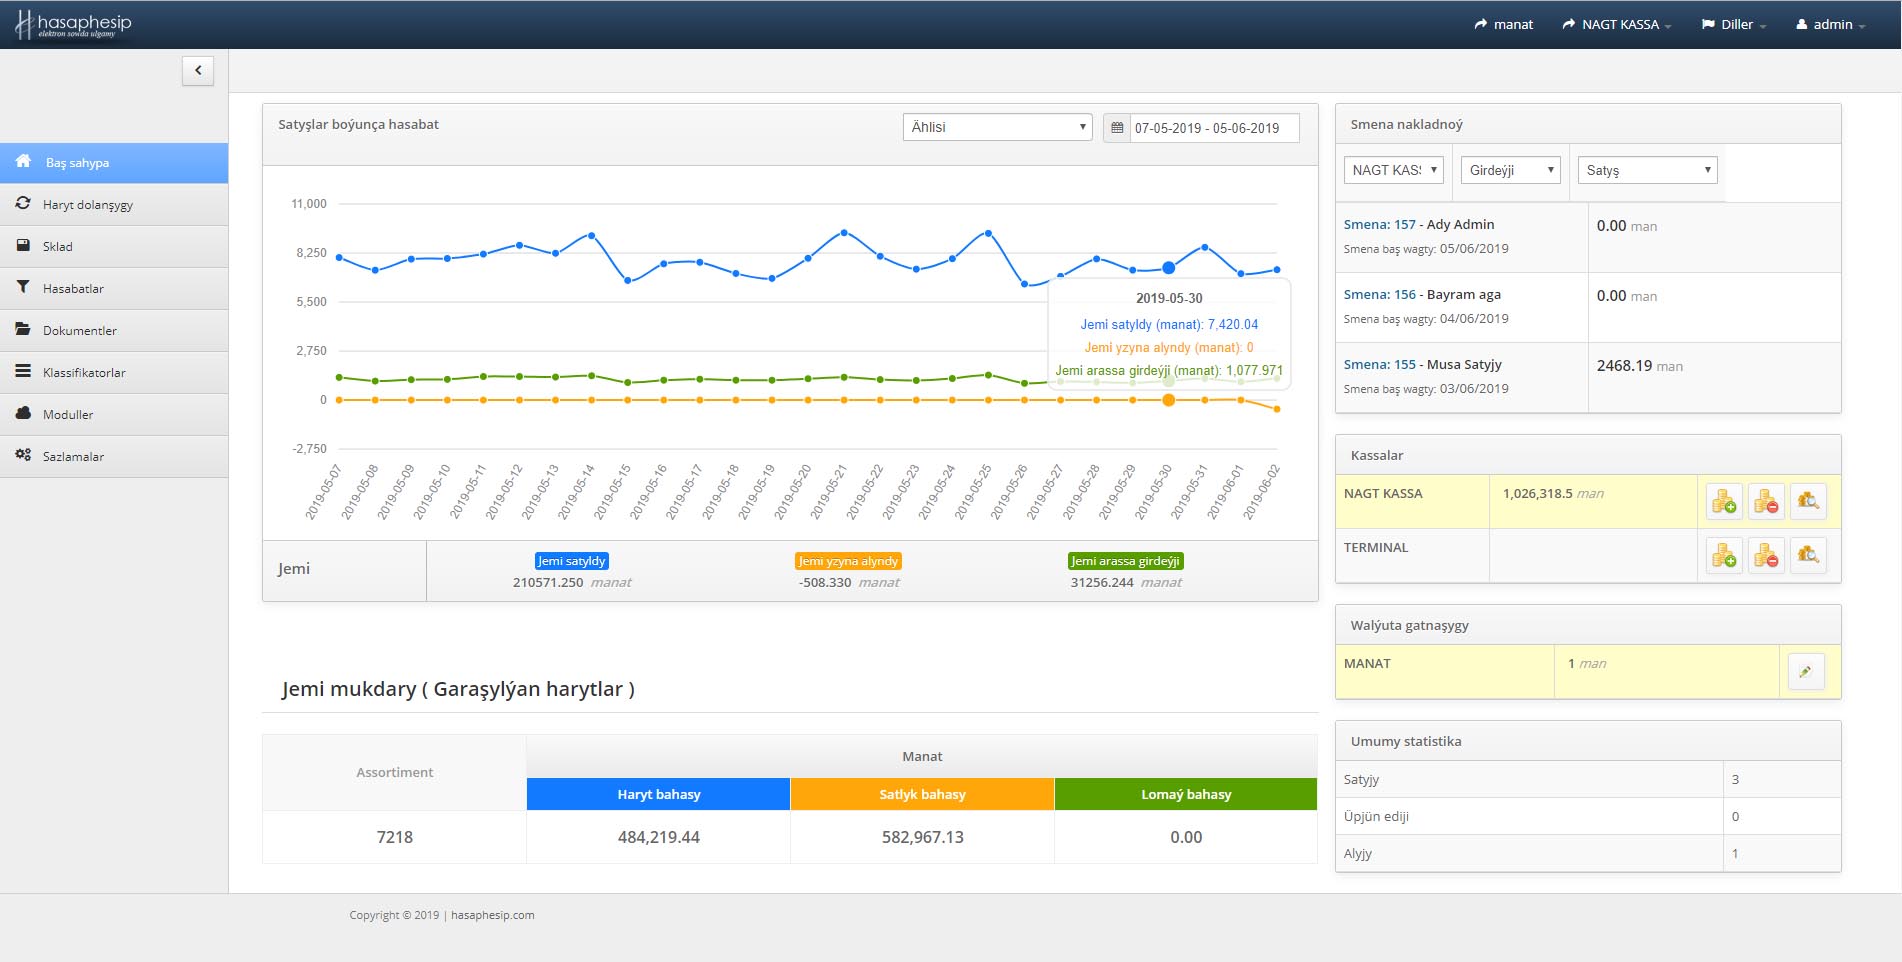Click the 2468.19 man shift amount
The width and height of the screenshot is (1902, 962).
[1639, 366]
